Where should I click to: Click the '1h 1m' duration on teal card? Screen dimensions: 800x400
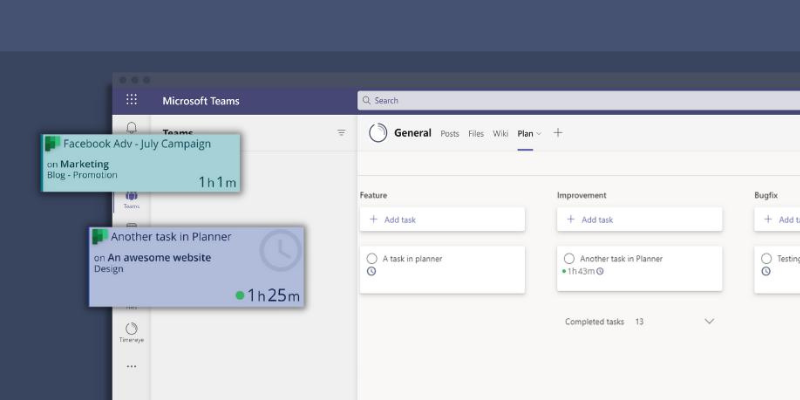217,182
